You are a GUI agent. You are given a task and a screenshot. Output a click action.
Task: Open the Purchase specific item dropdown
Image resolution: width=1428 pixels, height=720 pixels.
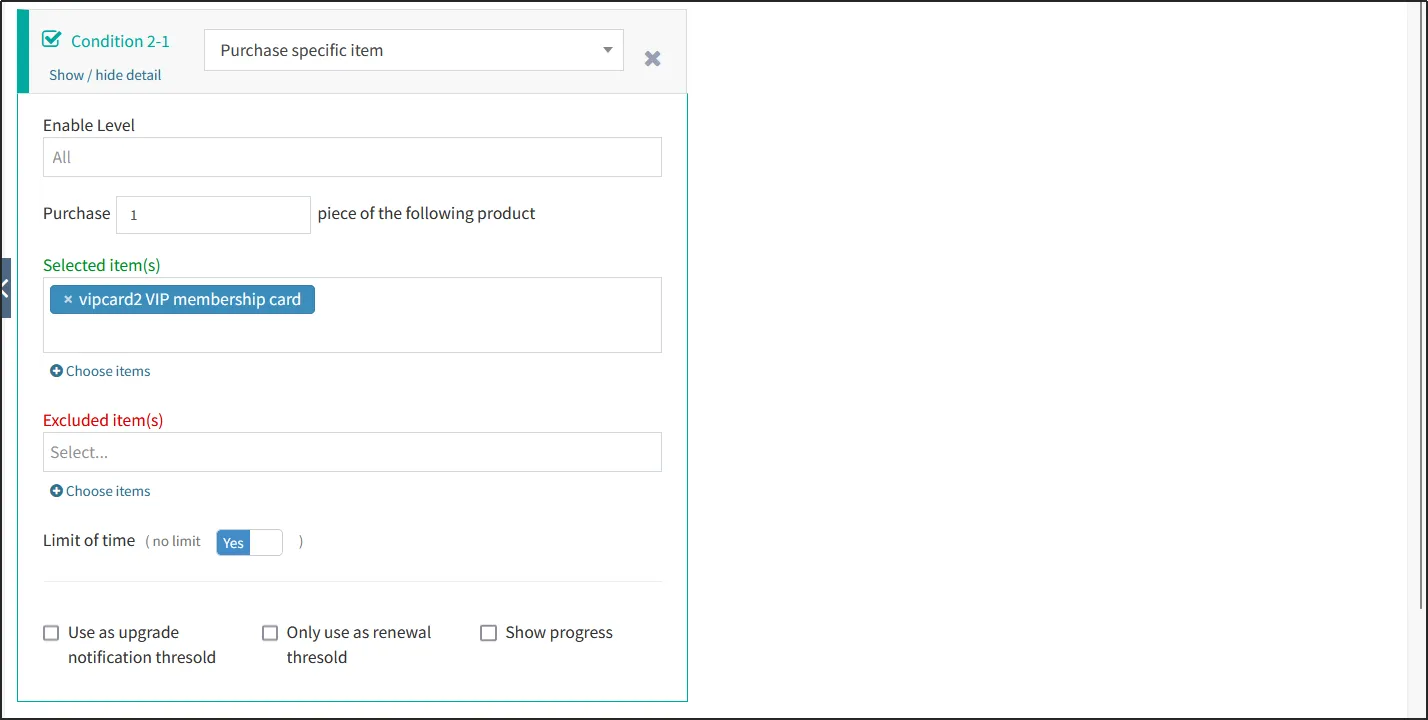click(x=400, y=50)
